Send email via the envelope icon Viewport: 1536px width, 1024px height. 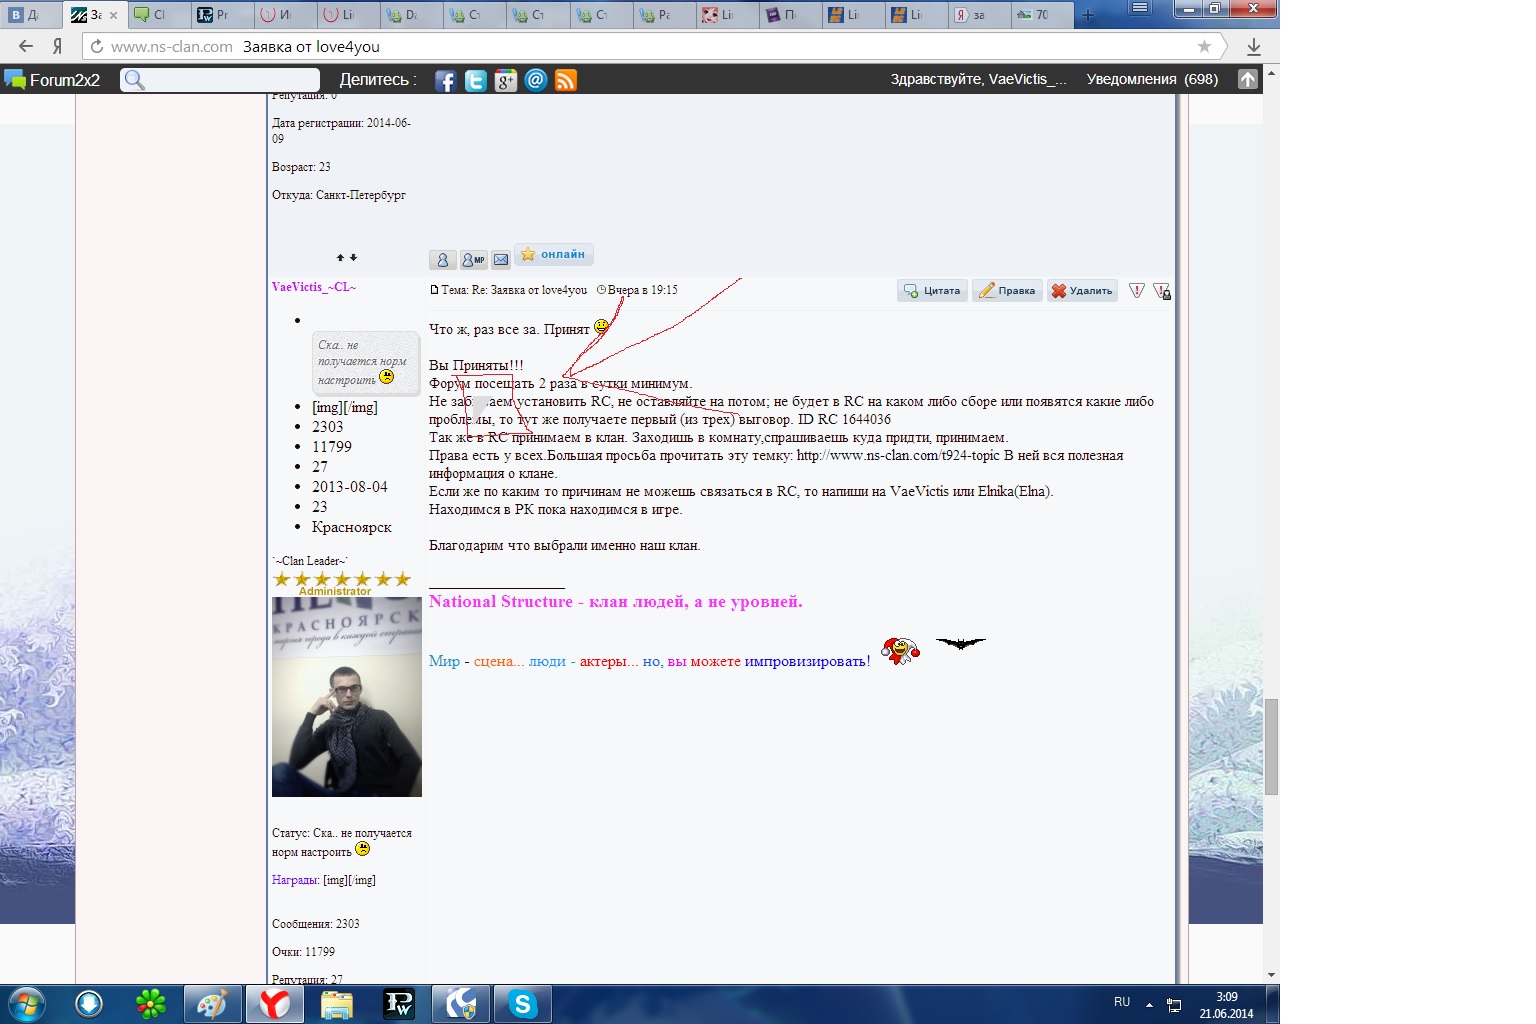pyautogui.click(x=501, y=260)
